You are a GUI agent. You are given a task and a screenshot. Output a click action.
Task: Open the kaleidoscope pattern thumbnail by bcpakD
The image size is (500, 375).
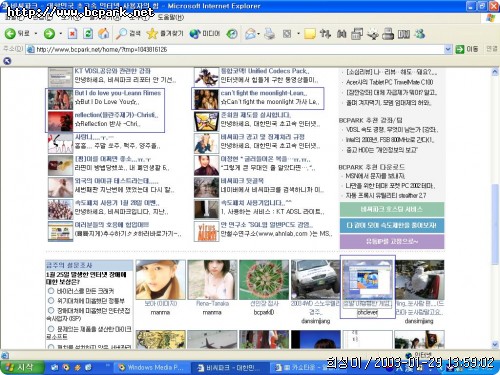click(264, 280)
